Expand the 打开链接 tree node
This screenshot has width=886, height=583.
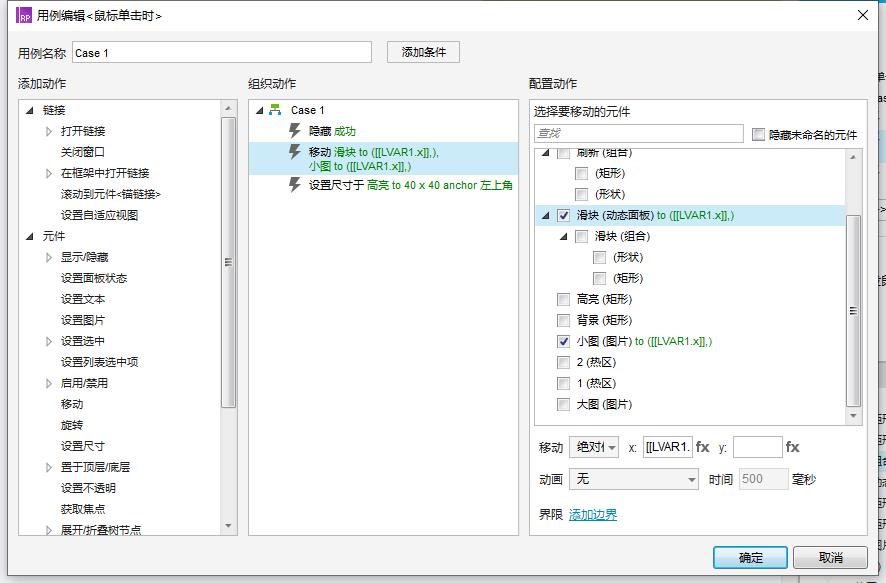point(49,131)
